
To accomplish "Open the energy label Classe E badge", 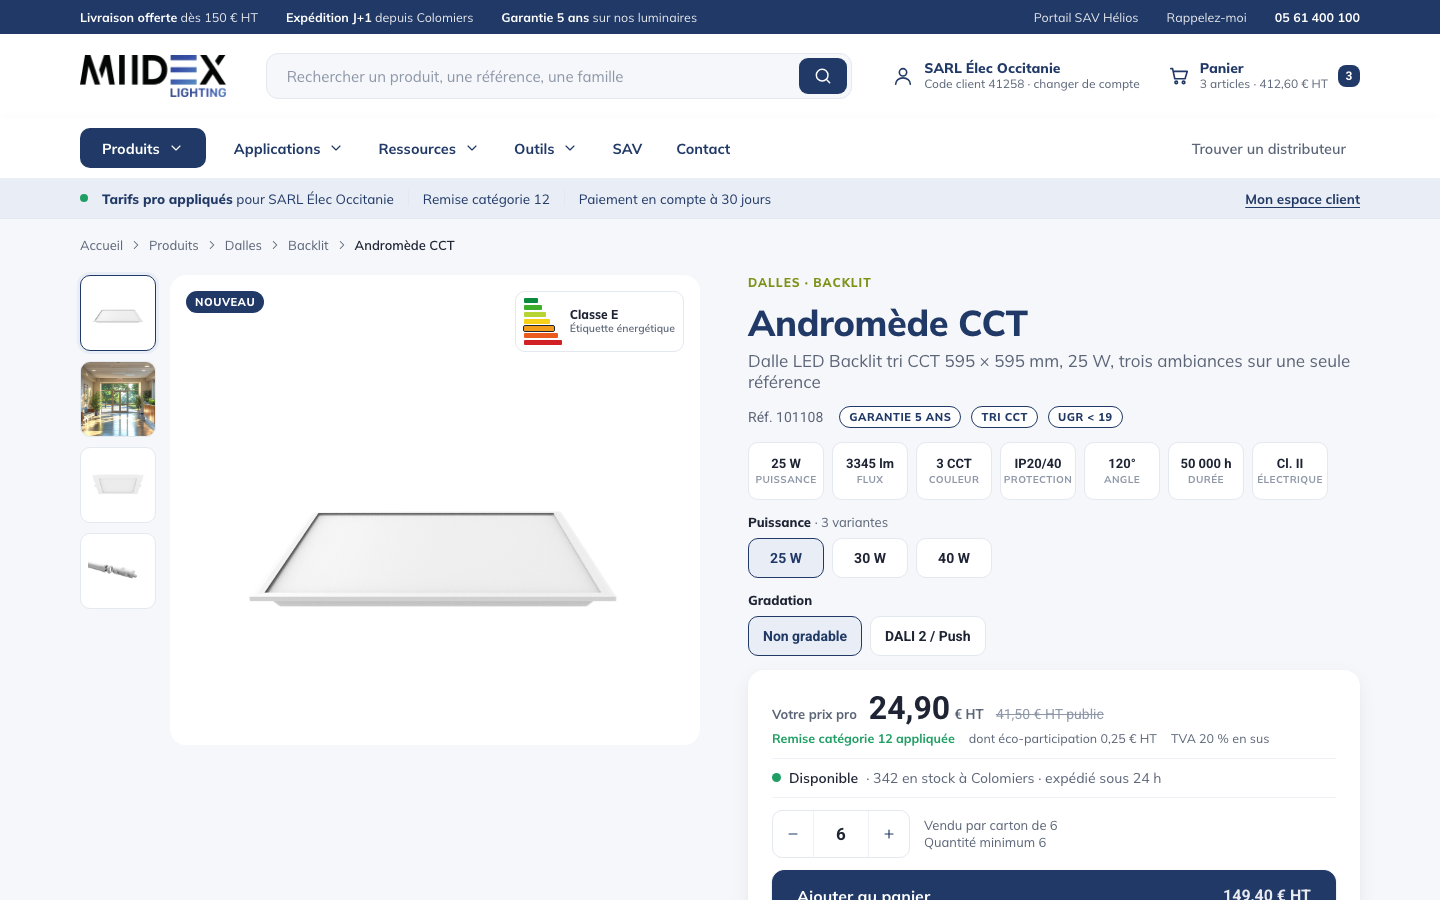I will pos(599,321).
